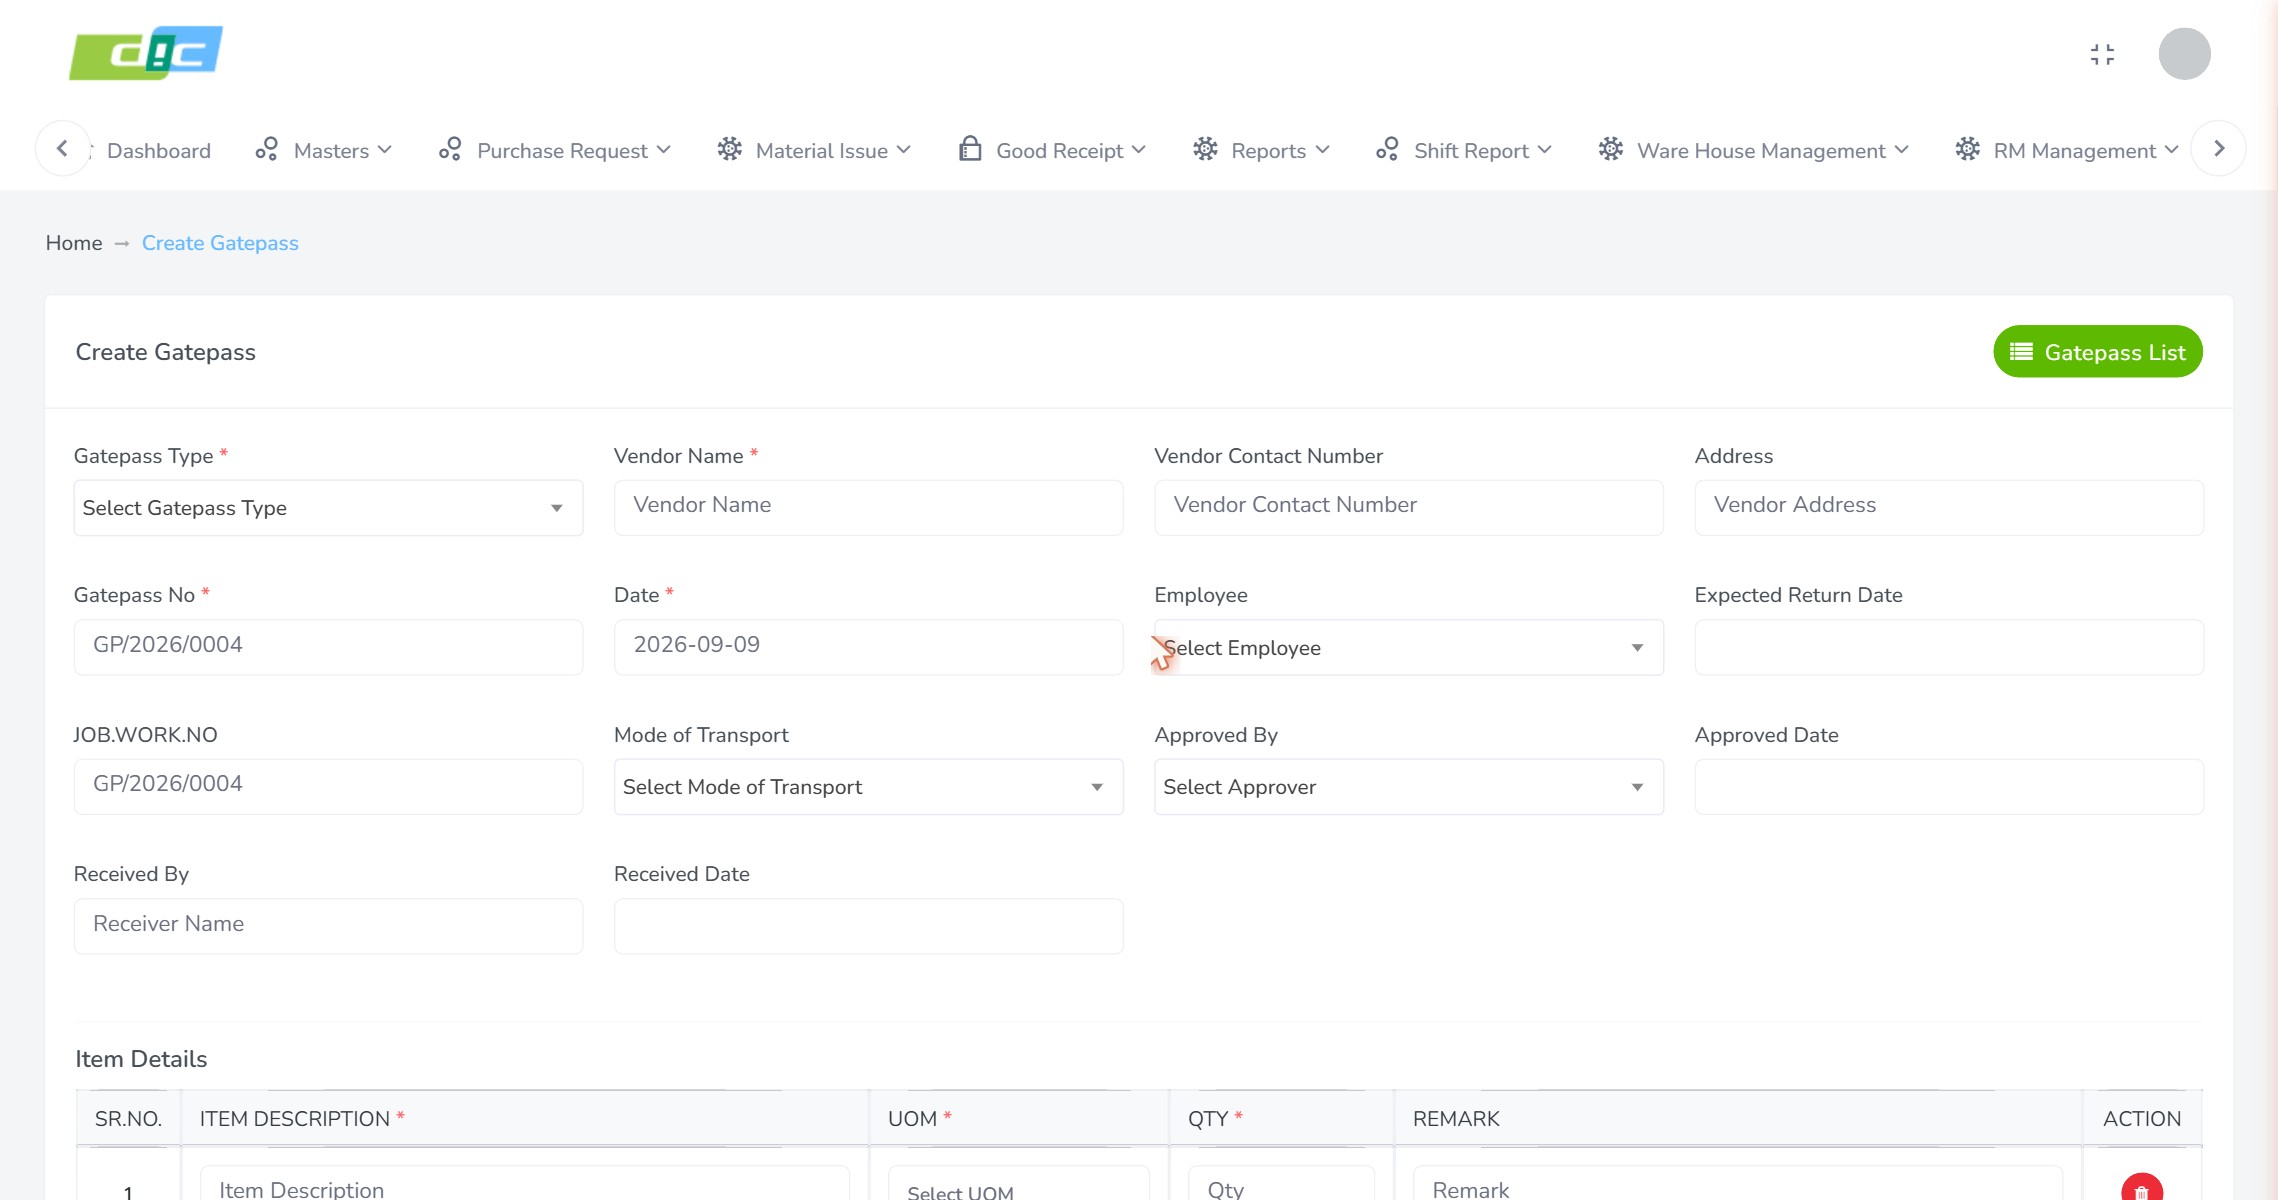Viewport: 2278px width, 1200px height.
Task: Click the Material Issue gear icon
Action: point(730,150)
